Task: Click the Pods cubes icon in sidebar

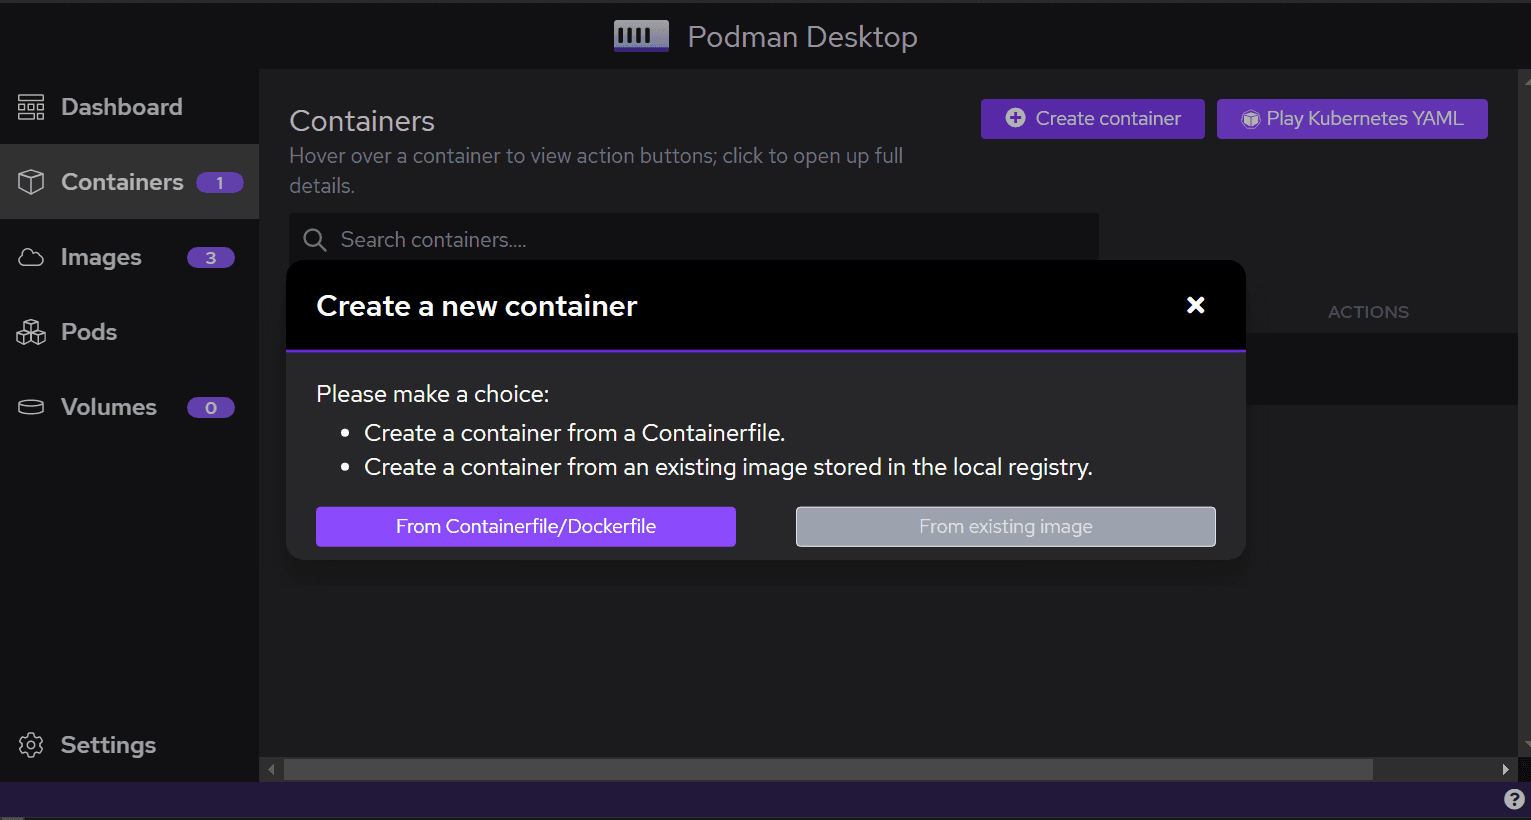Action: [31, 332]
